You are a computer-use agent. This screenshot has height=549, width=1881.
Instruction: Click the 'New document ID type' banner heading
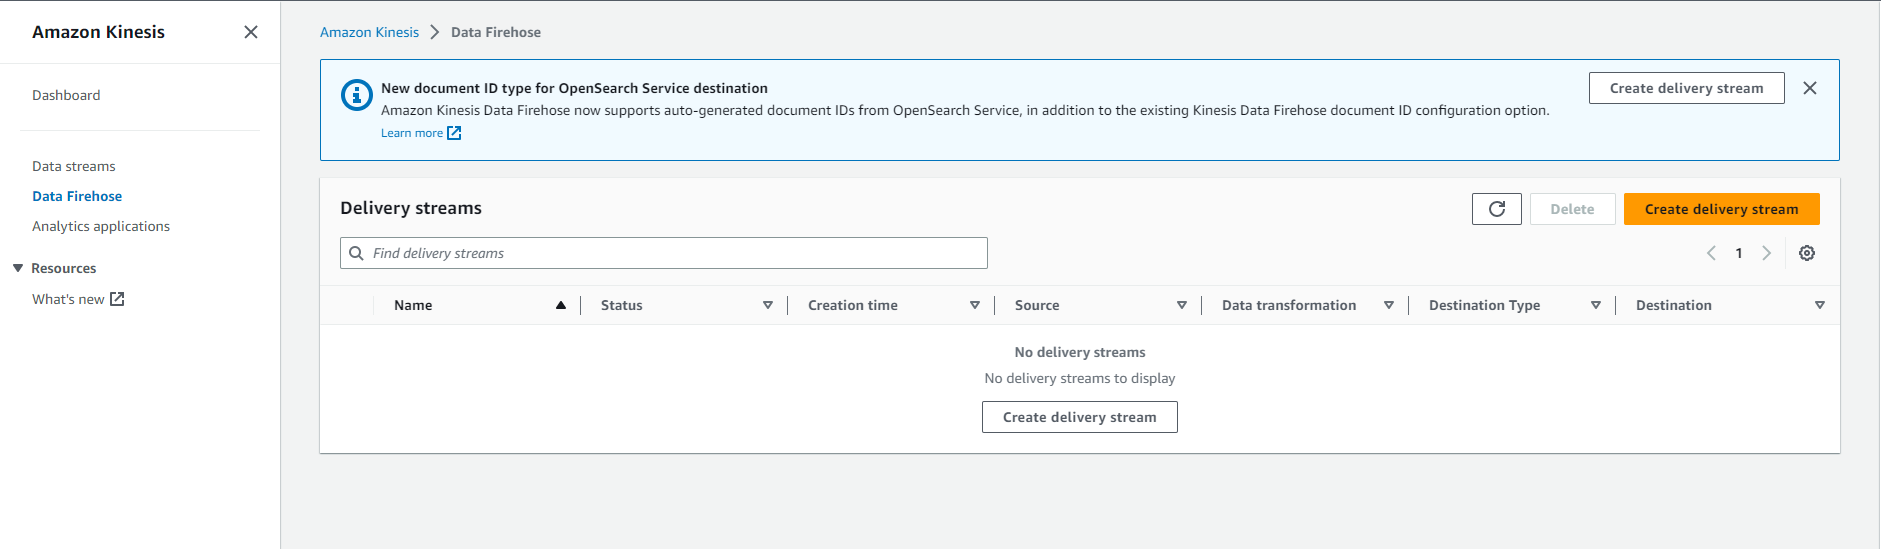[574, 88]
